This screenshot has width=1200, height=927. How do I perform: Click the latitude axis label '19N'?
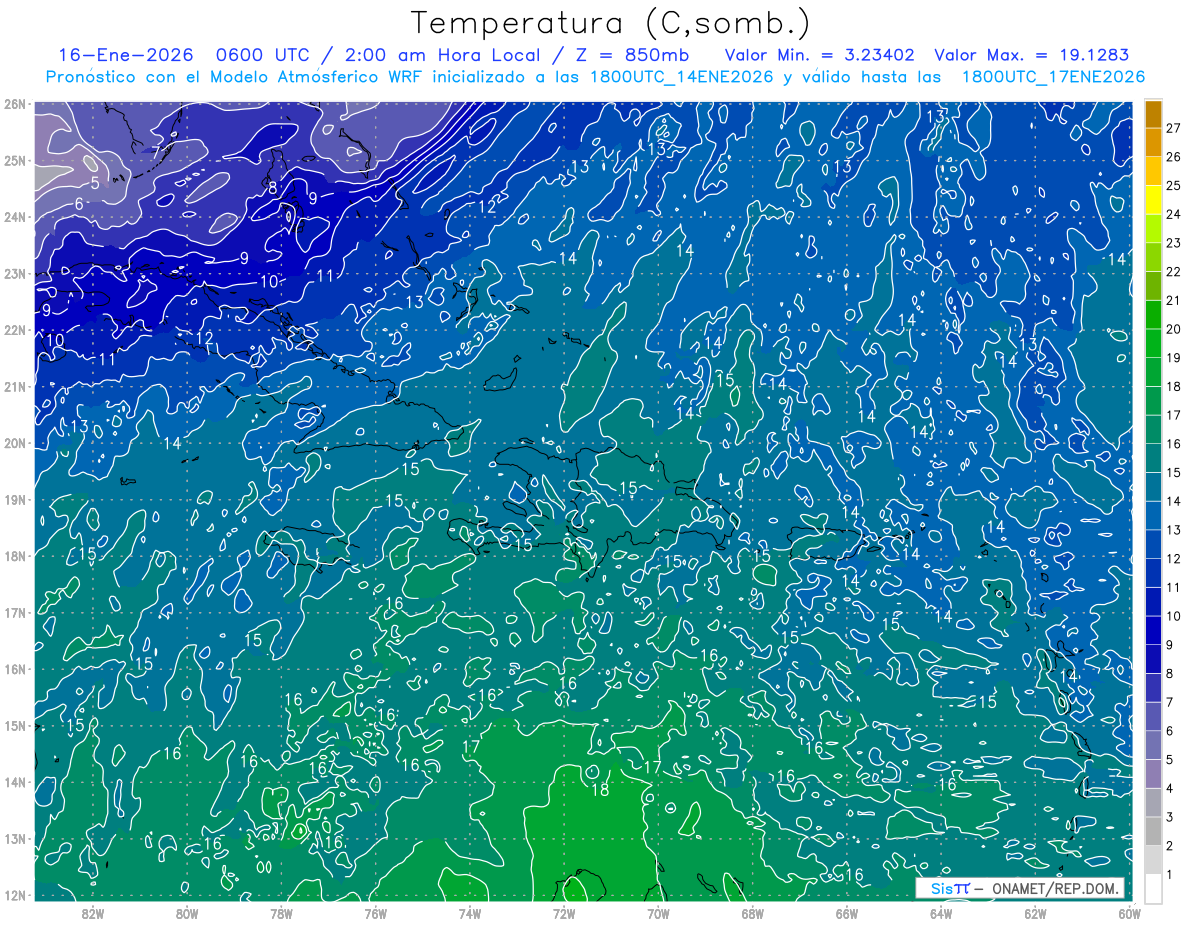point(14,500)
